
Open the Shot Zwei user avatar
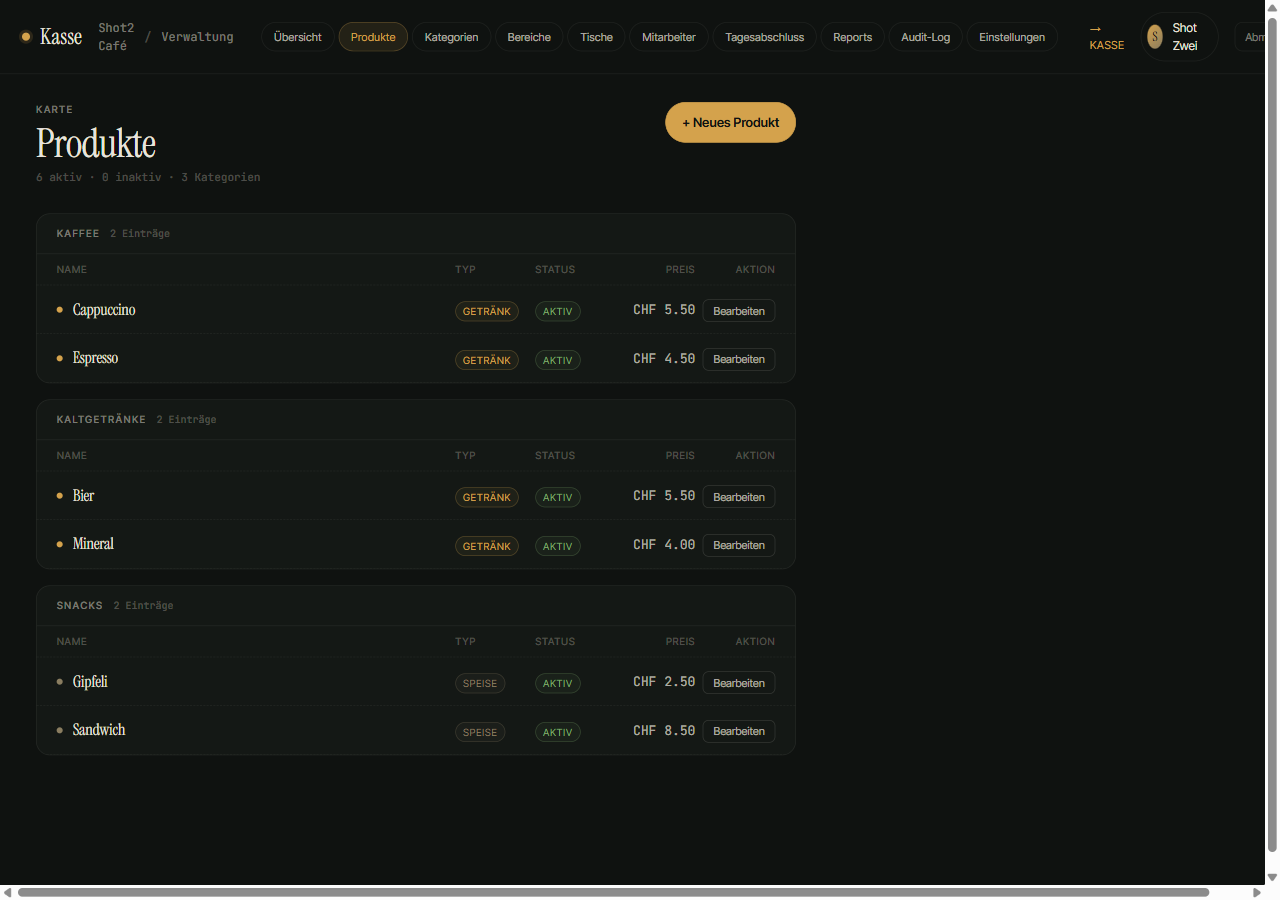tap(1155, 37)
